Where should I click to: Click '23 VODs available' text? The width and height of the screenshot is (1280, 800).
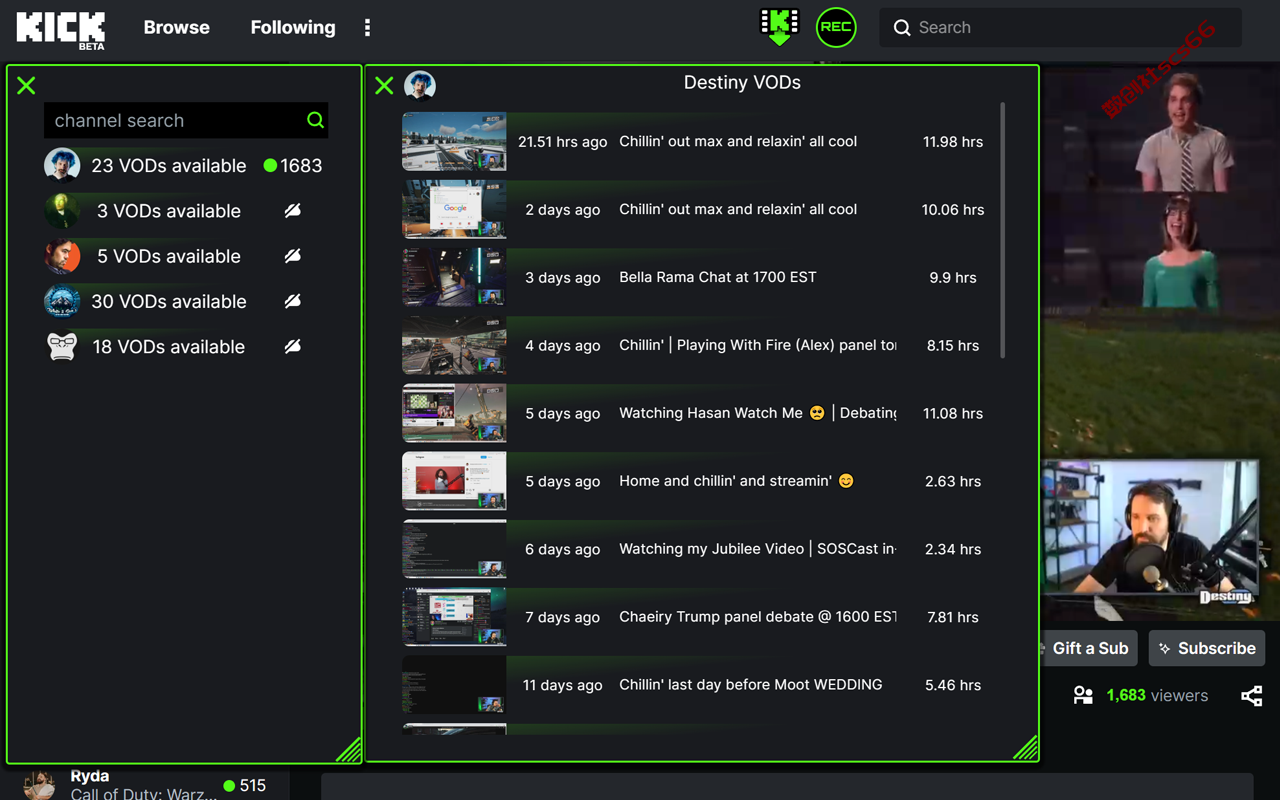[169, 166]
